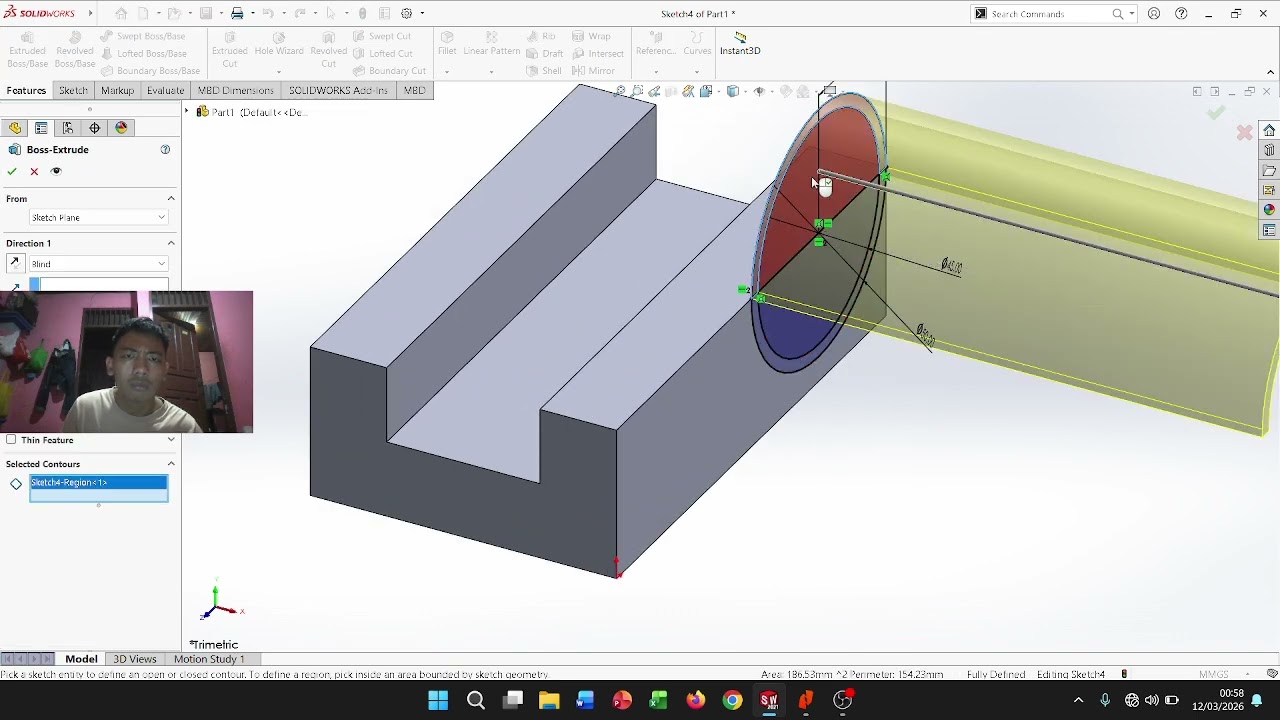Viewport: 1280px width, 720px height.
Task: Open the FeatureManager Design Tree tab
Action: point(14,128)
